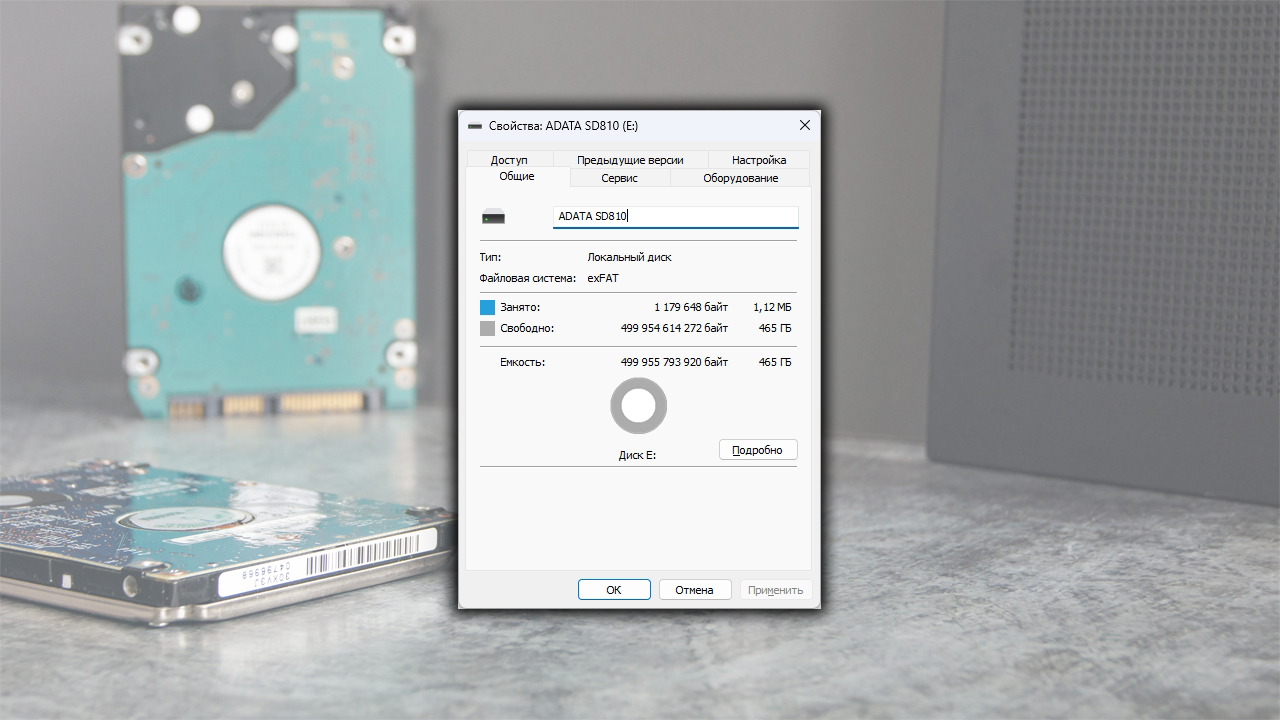Click the disk icon beside the name field
This screenshot has height=720, width=1280.
point(494,217)
